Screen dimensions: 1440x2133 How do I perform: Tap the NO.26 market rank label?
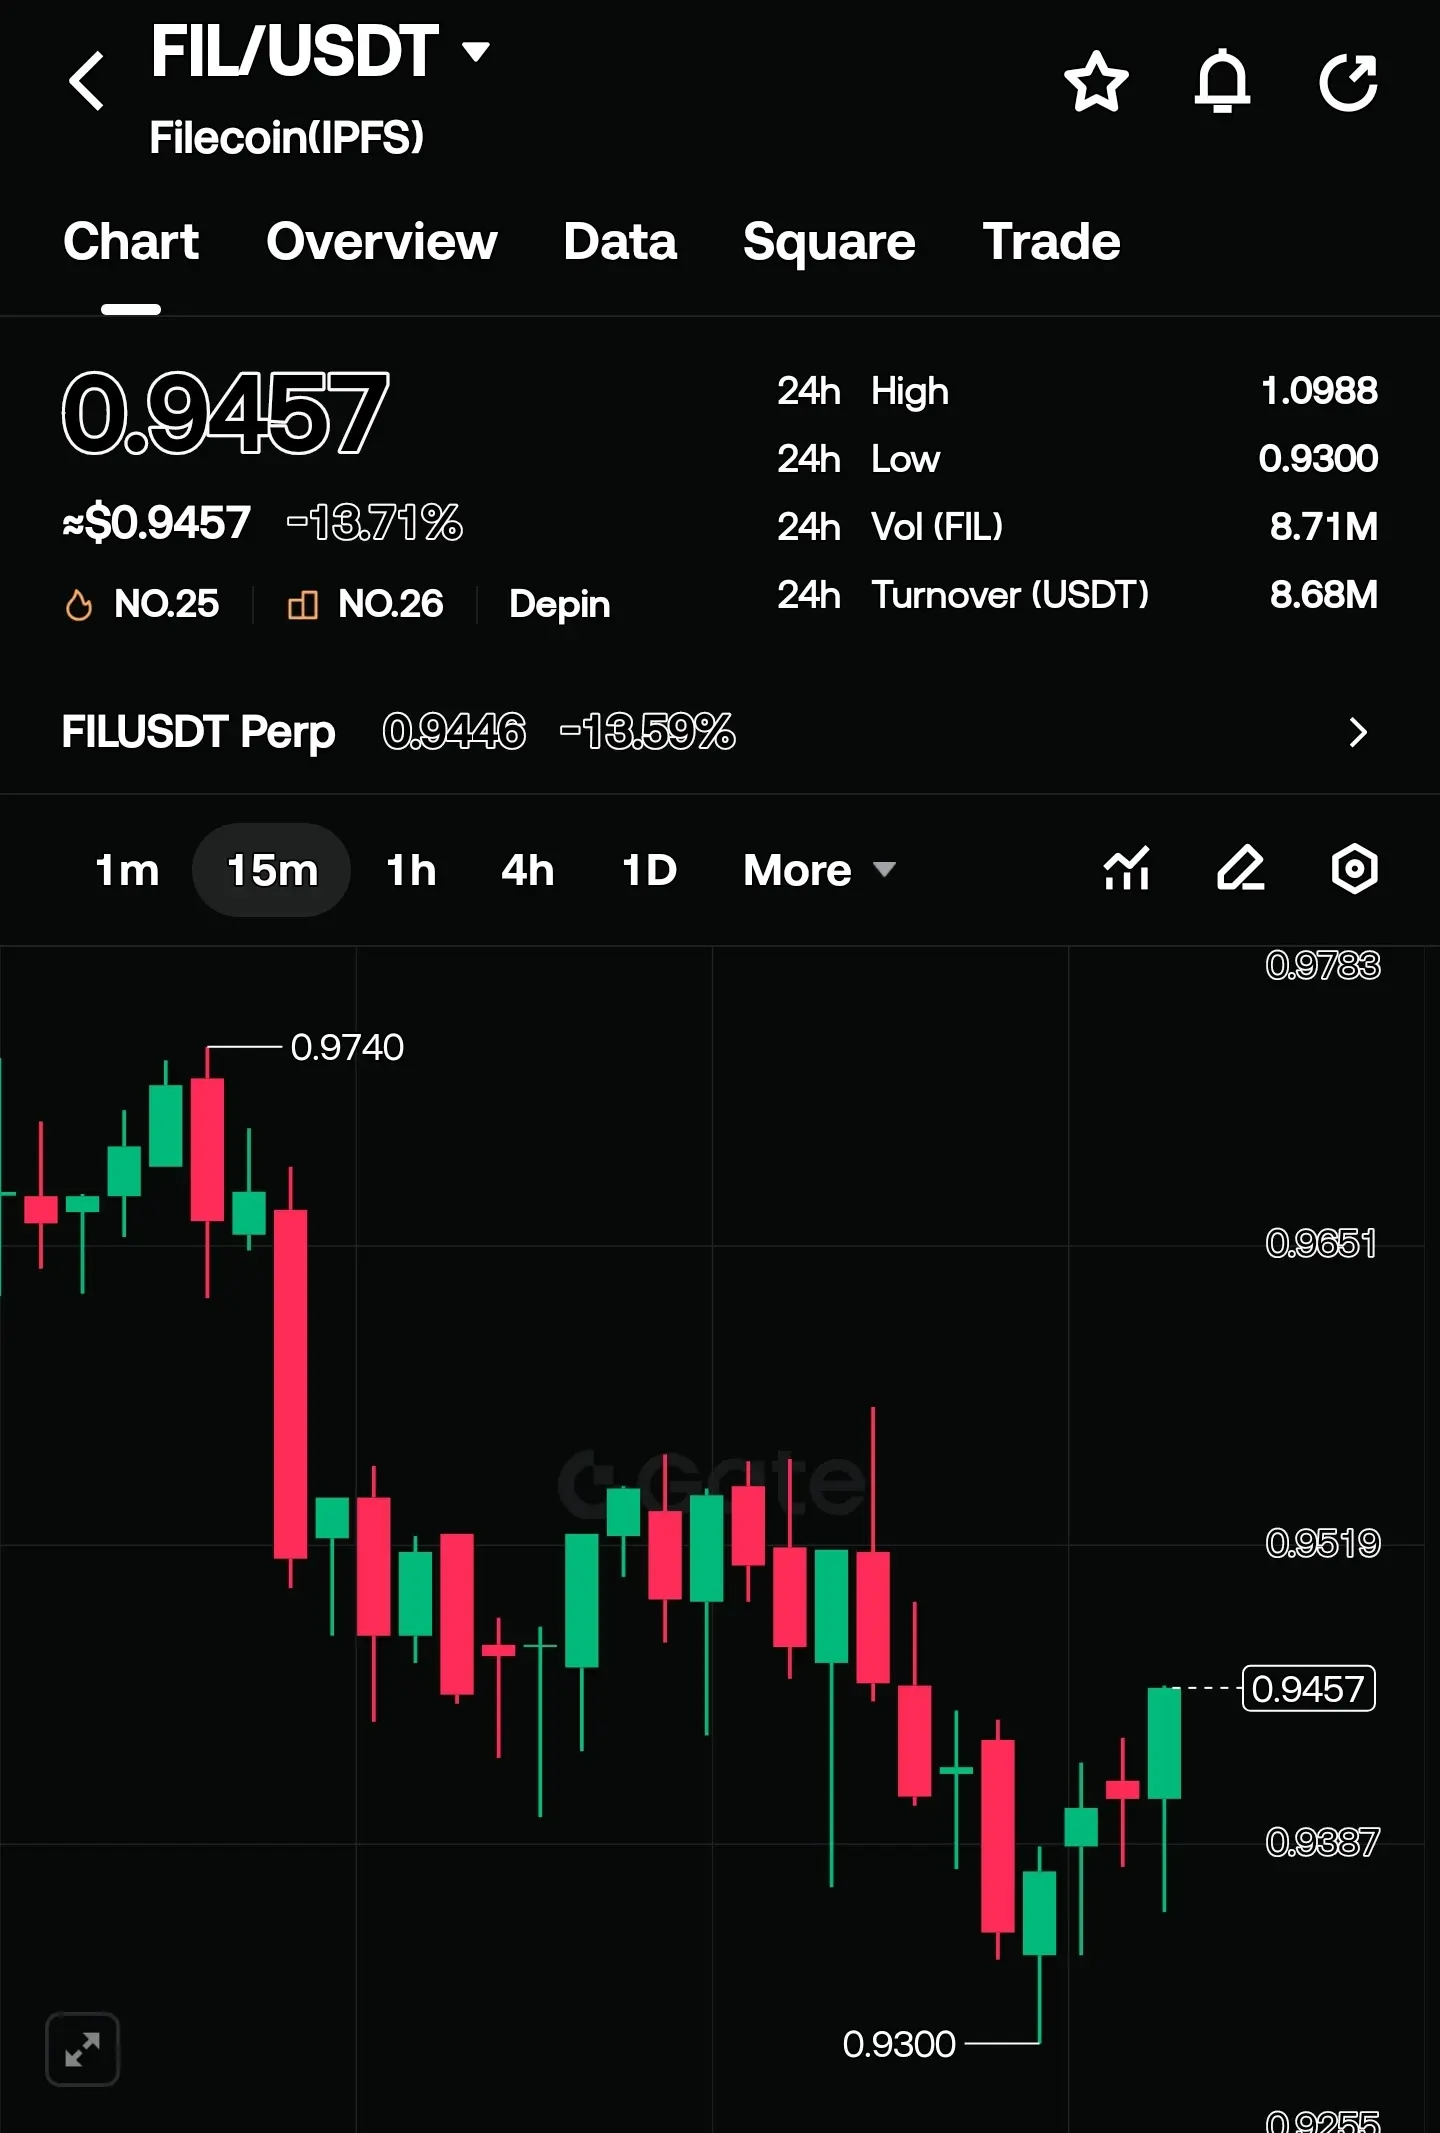pos(390,604)
